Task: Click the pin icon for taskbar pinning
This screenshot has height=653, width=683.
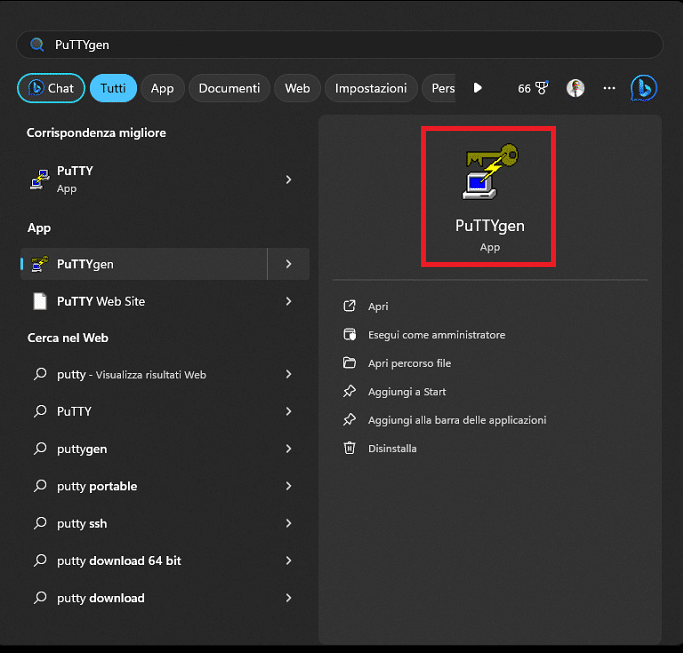Action: (349, 420)
